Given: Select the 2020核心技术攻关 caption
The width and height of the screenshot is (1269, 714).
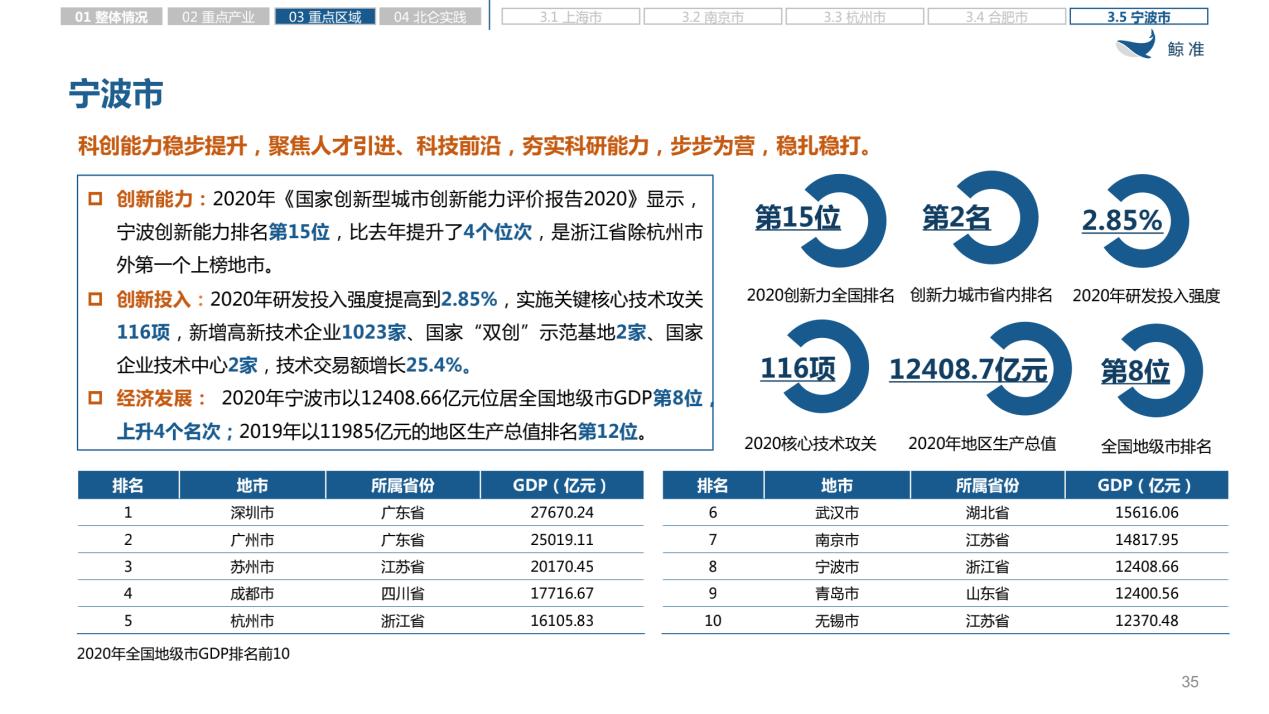Looking at the screenshot, I should pos(810,444).
